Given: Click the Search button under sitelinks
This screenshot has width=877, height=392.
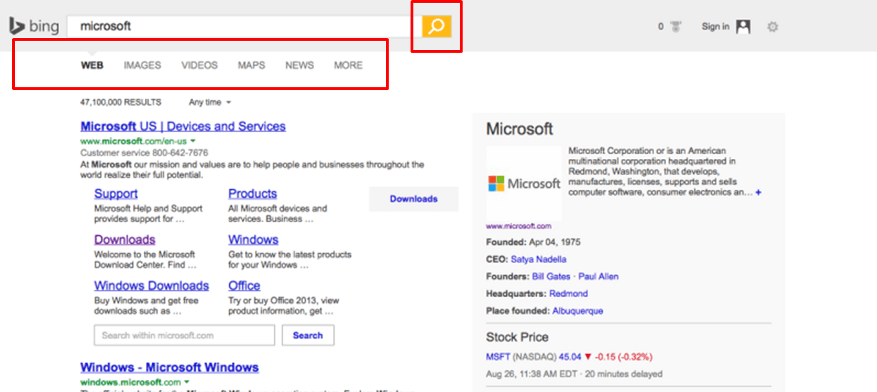Looking at the screenshot, I should 308,336.
